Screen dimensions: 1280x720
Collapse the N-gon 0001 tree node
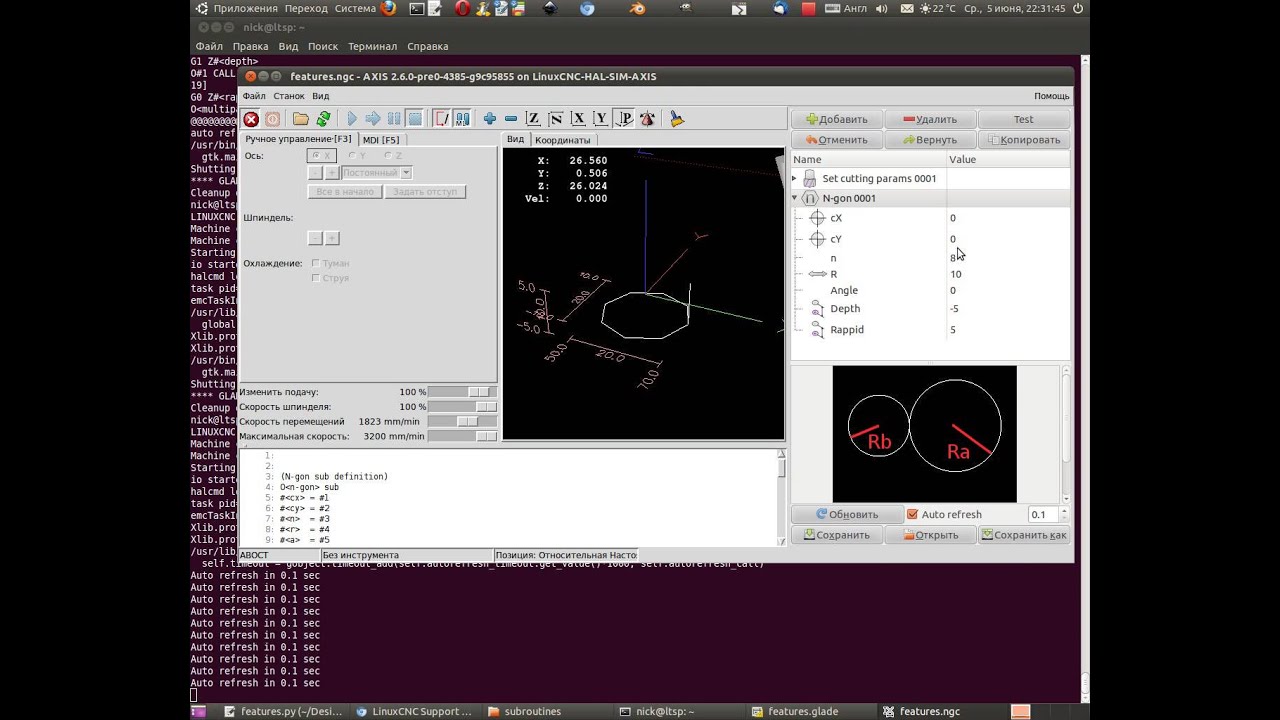coord(795,198)
